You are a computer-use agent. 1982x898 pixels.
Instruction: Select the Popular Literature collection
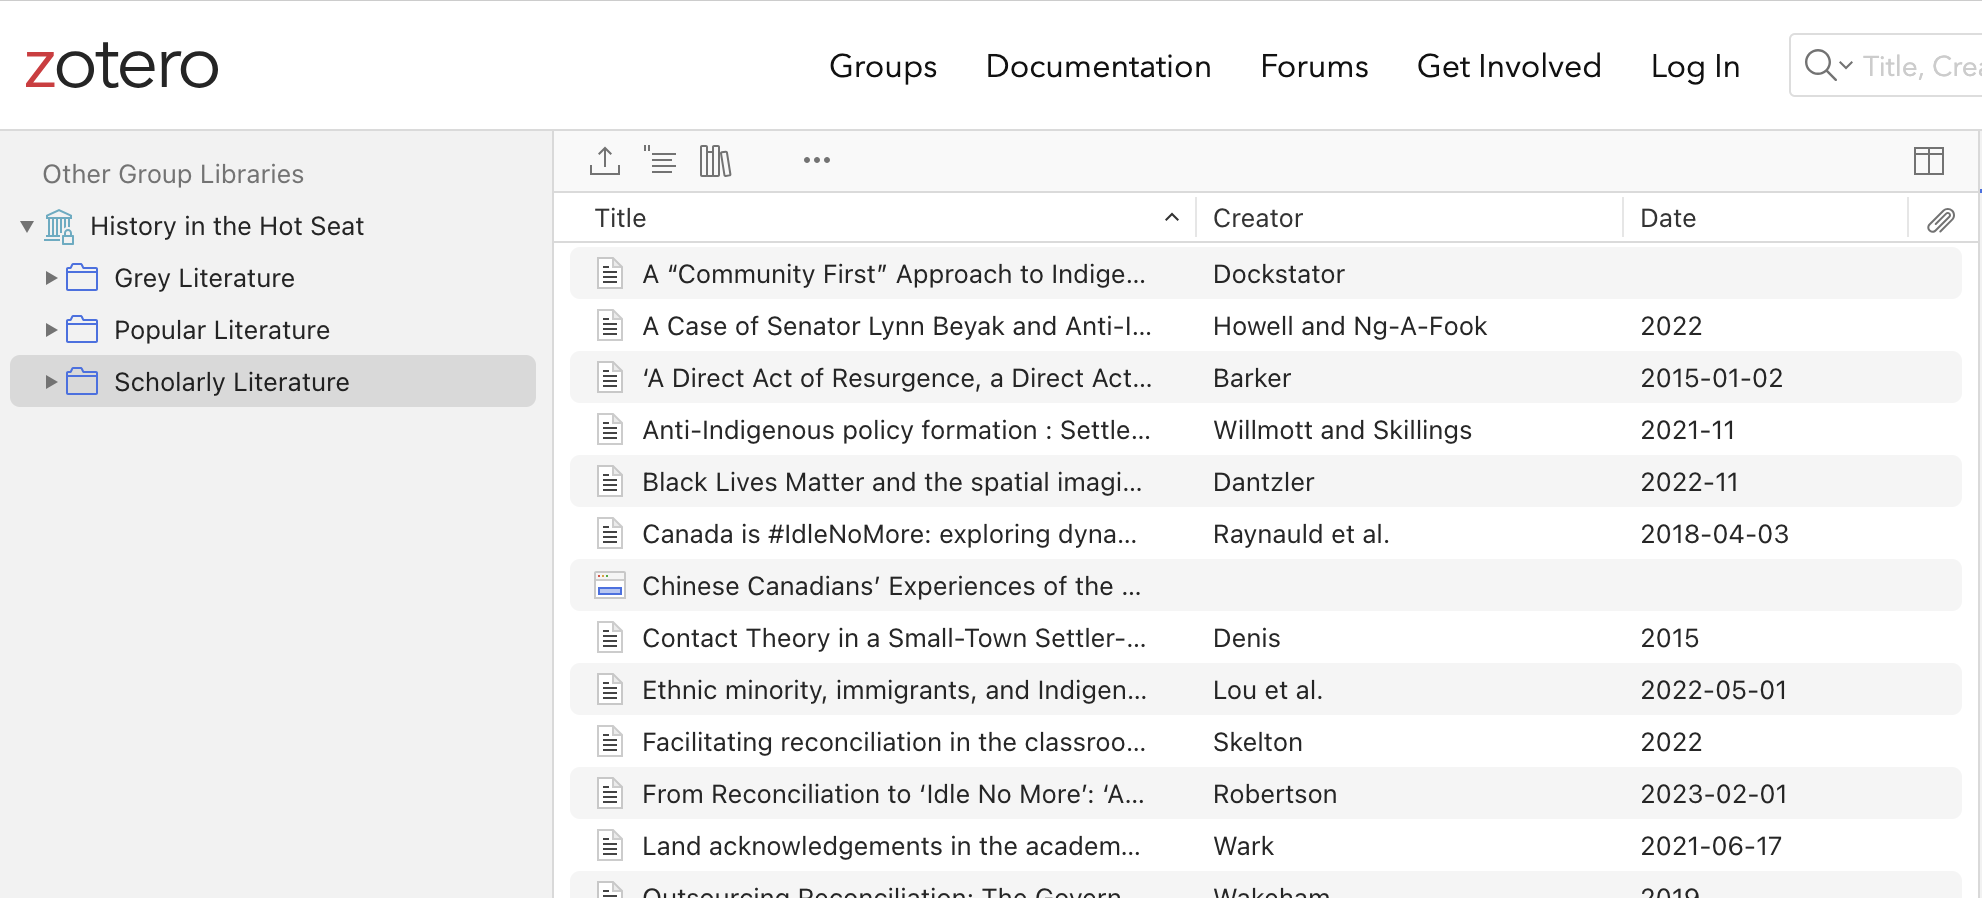[222, 330]
